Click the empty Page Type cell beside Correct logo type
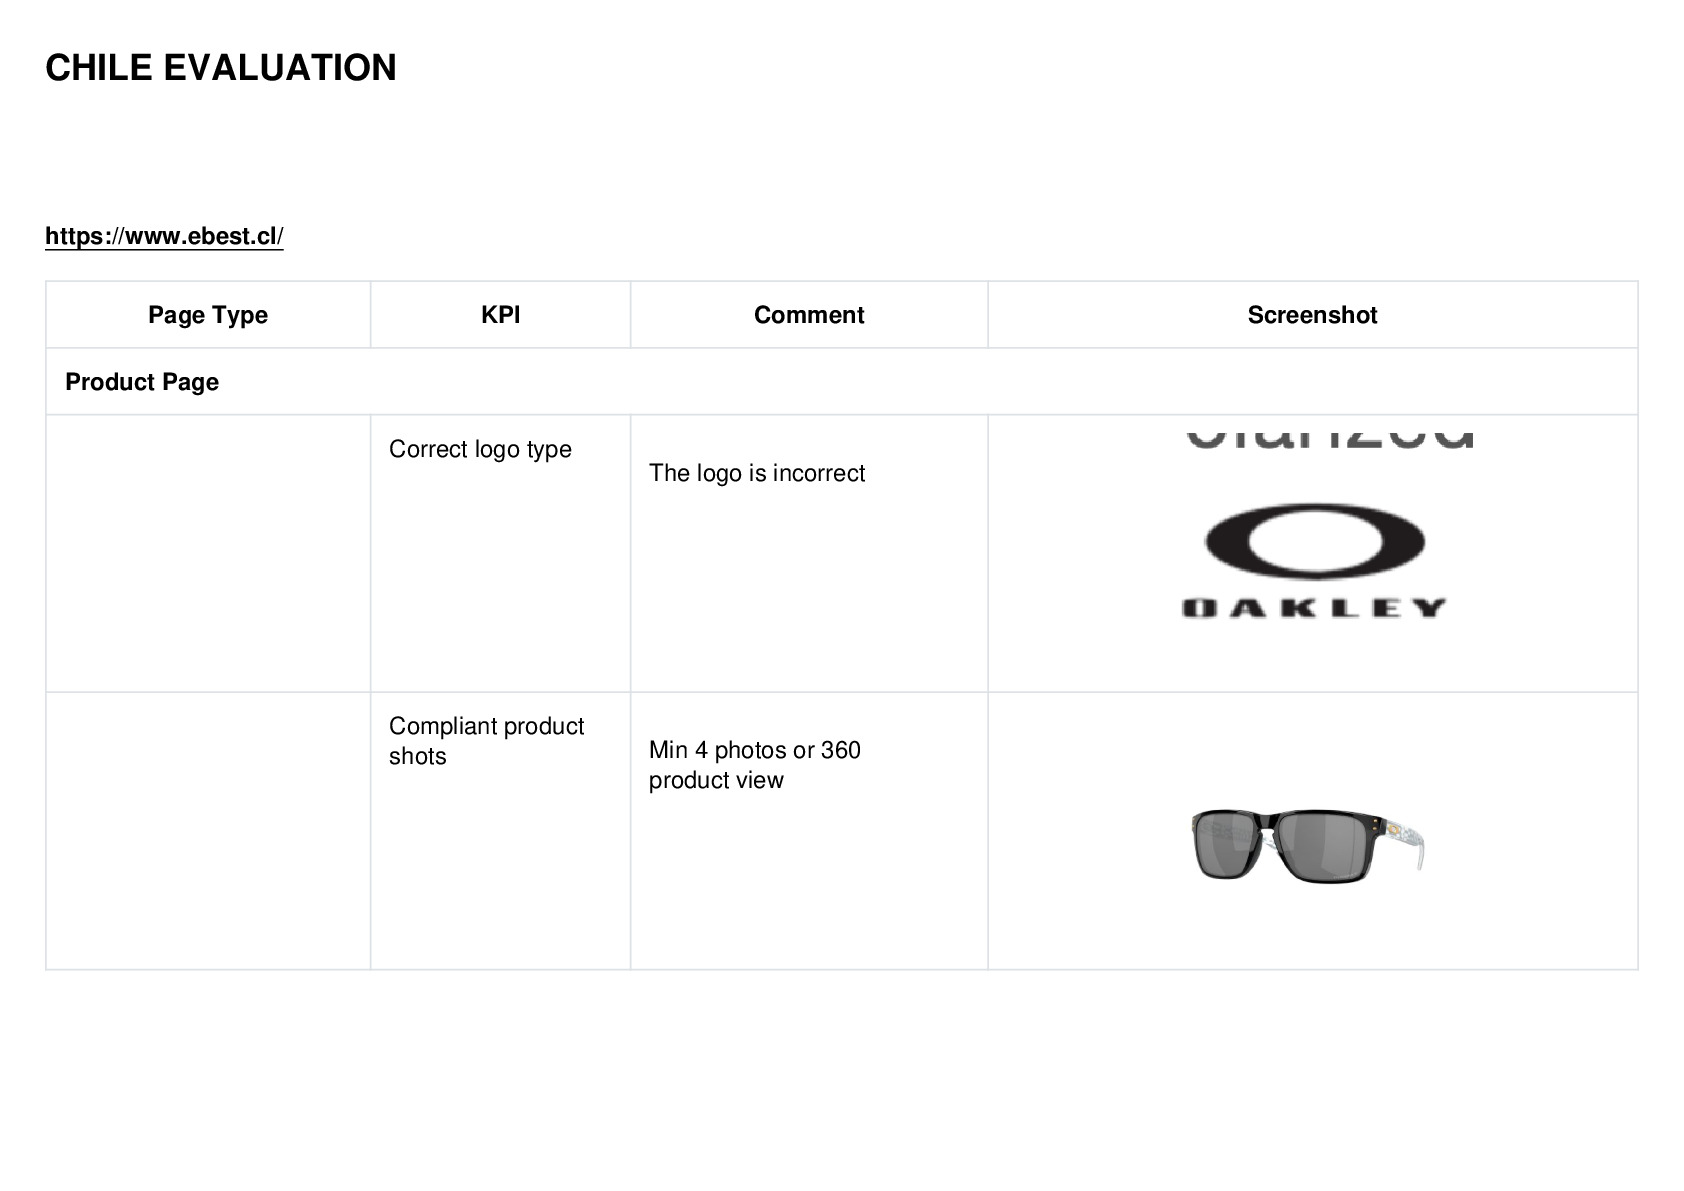Screen dimensions: 1684x1191 click(208, 553)
